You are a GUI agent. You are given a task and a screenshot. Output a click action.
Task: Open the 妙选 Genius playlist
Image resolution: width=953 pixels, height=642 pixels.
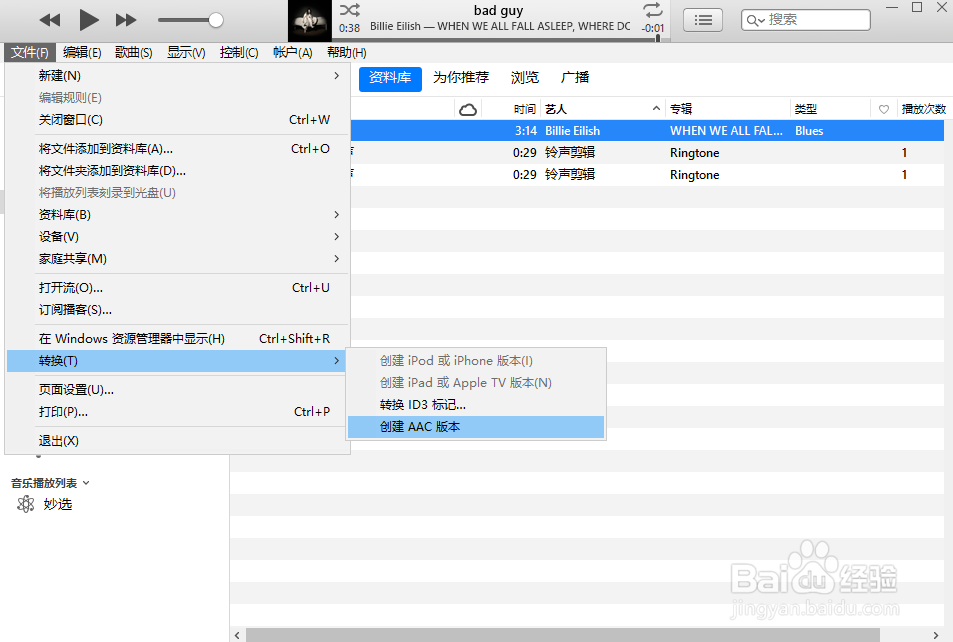[57, 504]
